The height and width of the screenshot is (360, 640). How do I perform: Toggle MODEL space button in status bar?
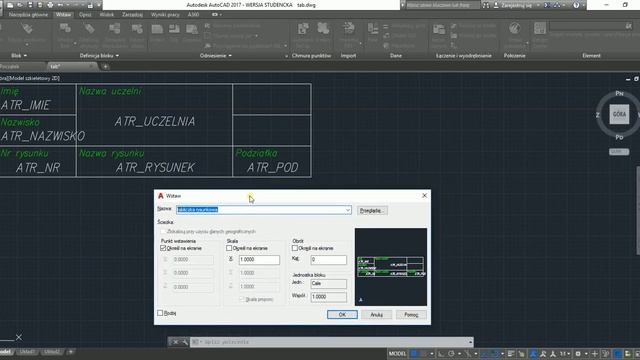click(397, 353)
